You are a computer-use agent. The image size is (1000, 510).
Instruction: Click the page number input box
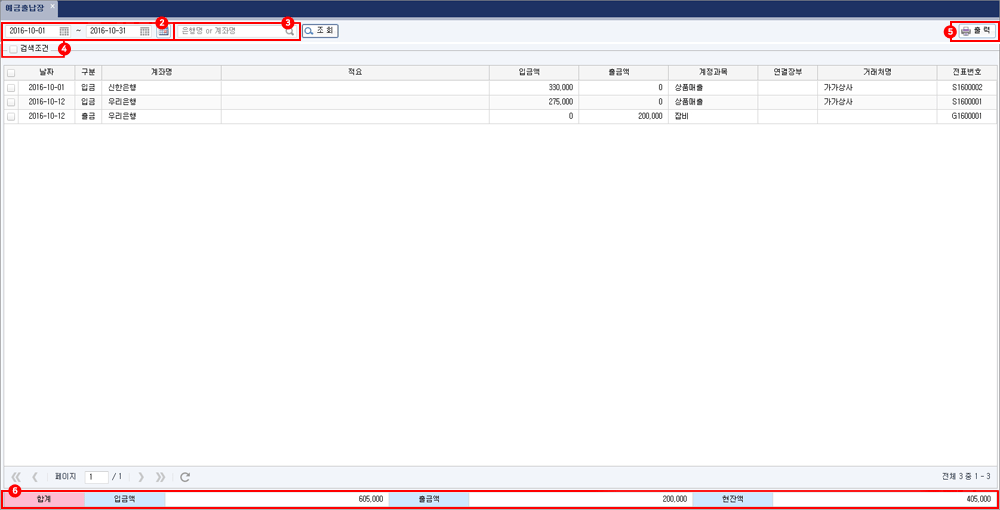click(96, 477)
